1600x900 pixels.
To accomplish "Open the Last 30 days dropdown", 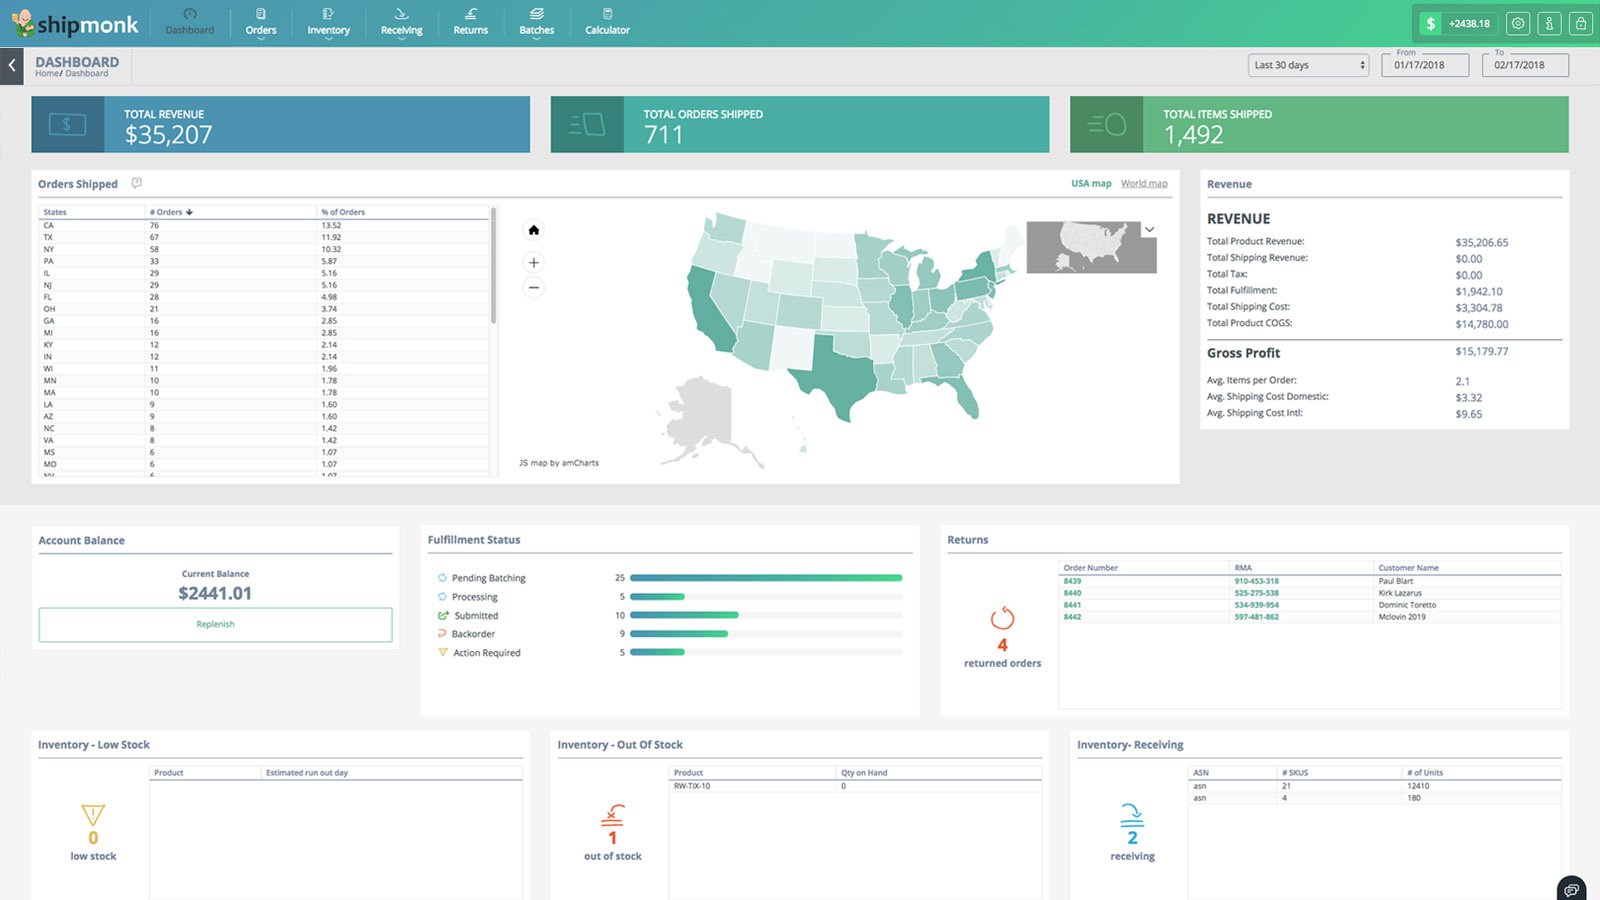I will pos(1308,65).
